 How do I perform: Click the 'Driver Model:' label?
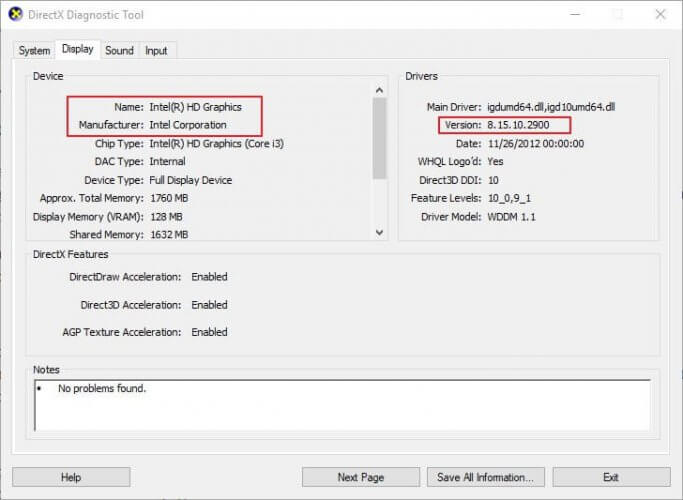click(451, 217)
